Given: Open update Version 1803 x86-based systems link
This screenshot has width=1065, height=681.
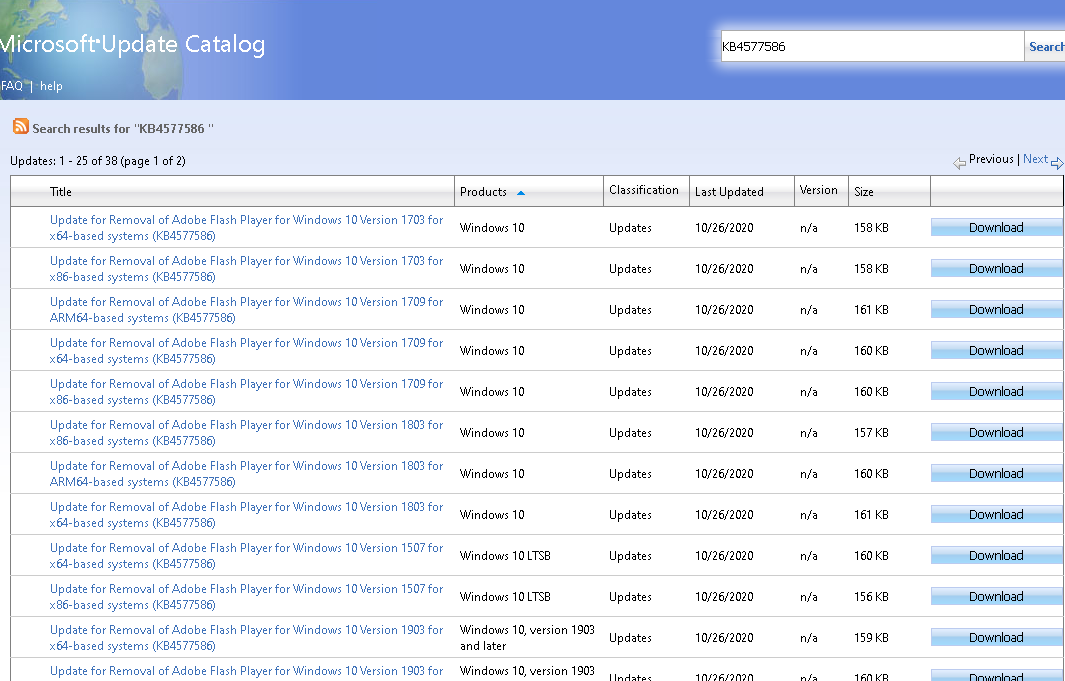Looking at the screenshot, I should 247,432.
